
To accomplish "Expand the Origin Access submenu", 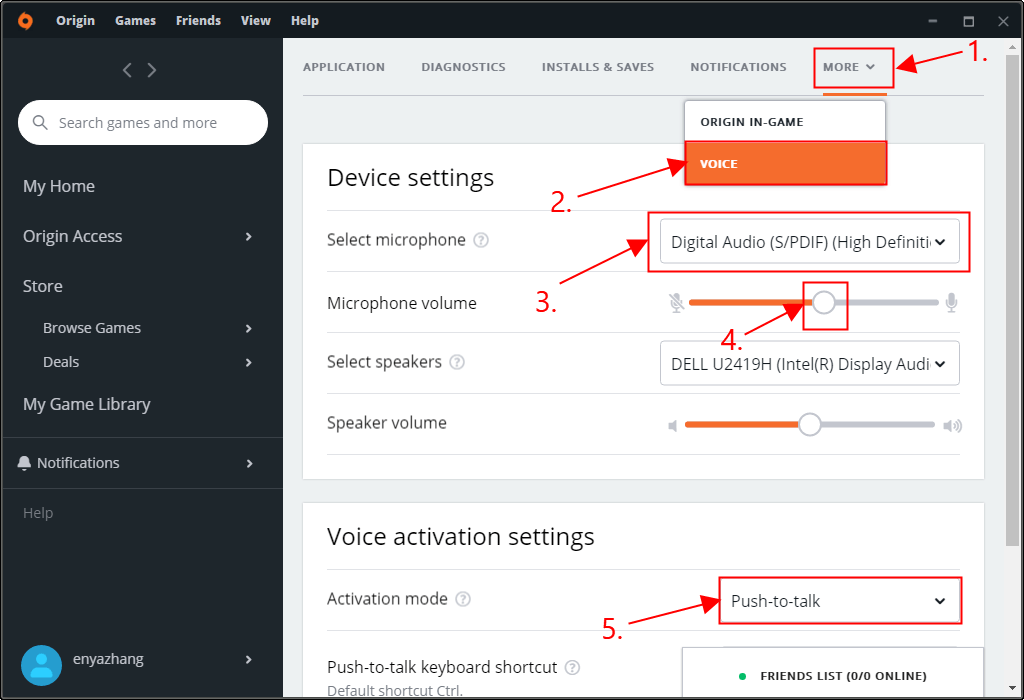I will coord(248,236).
